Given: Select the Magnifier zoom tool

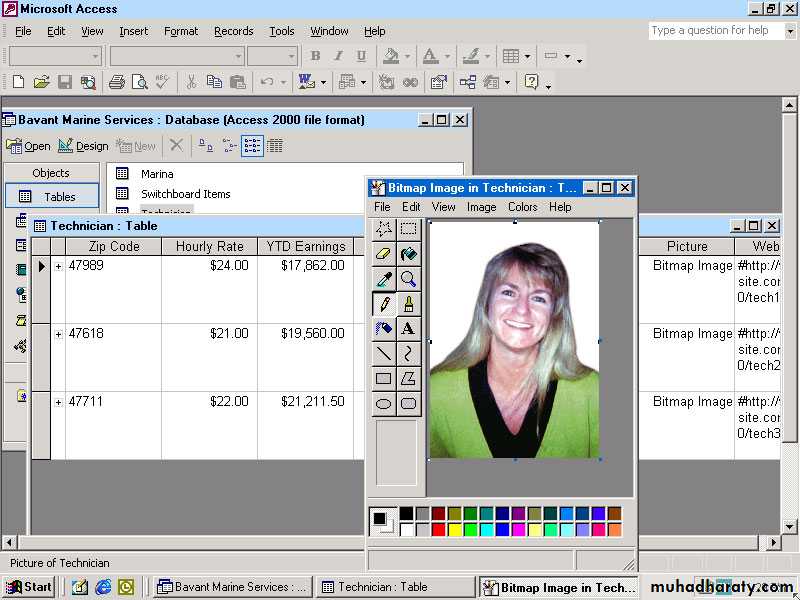Looking at the screenshot, I should (408, 279).
